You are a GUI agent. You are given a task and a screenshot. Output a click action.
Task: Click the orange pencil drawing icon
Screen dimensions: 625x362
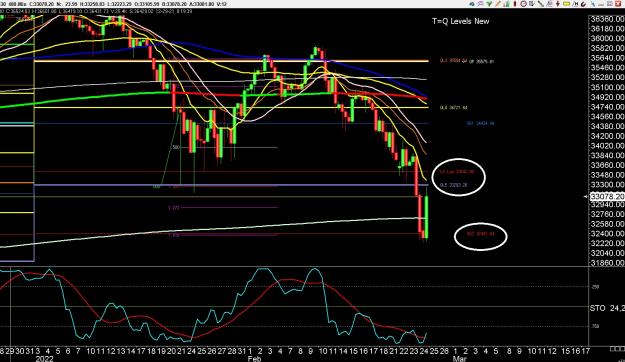(x=498, y=4)
